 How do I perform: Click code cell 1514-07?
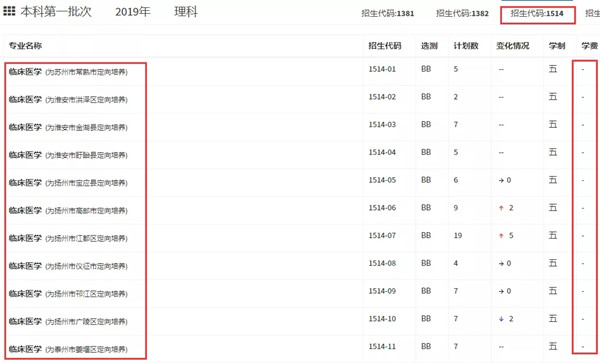pyautogui.click(x=382, y=236)
